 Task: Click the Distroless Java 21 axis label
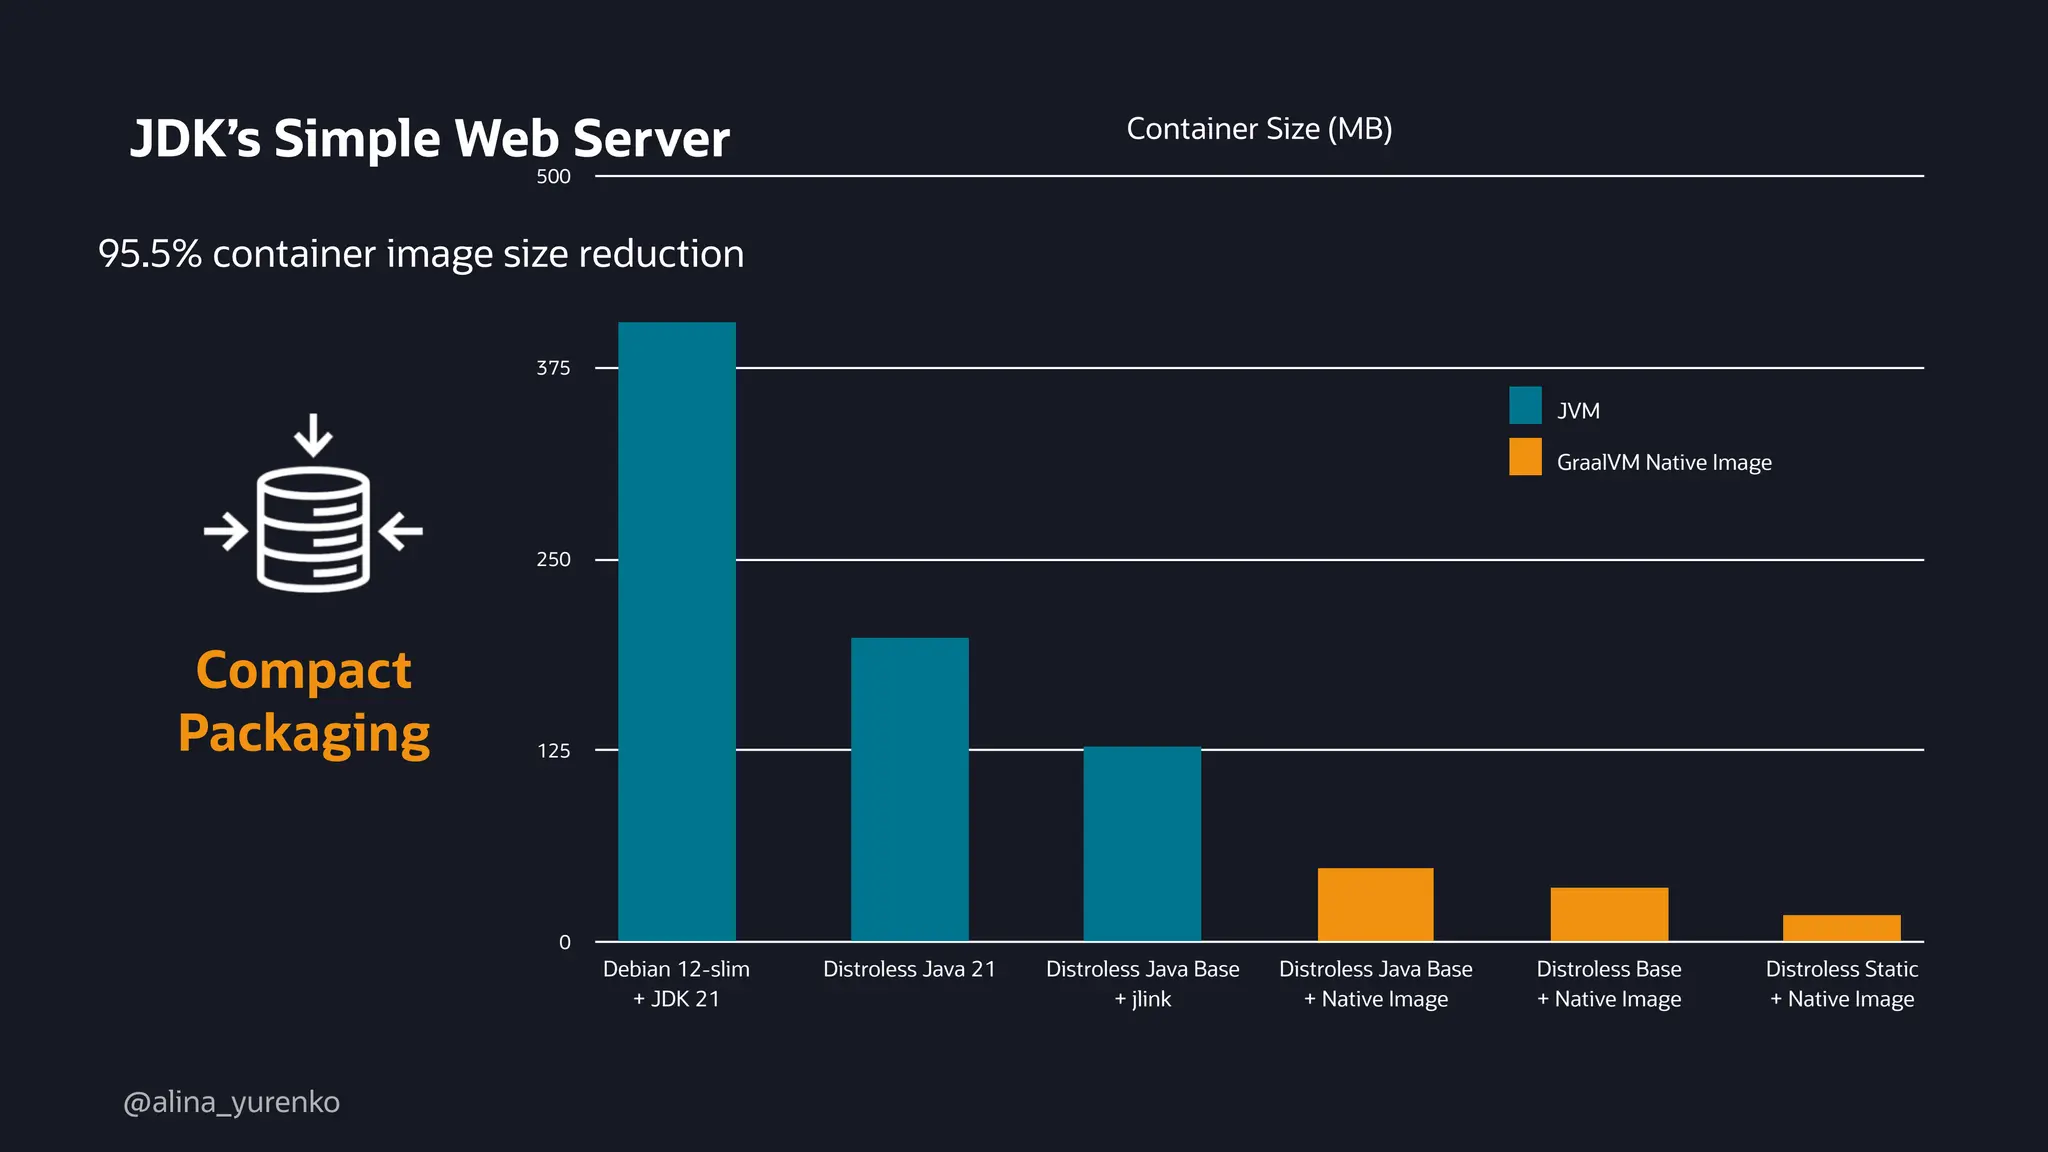click(x=909, y=969)
